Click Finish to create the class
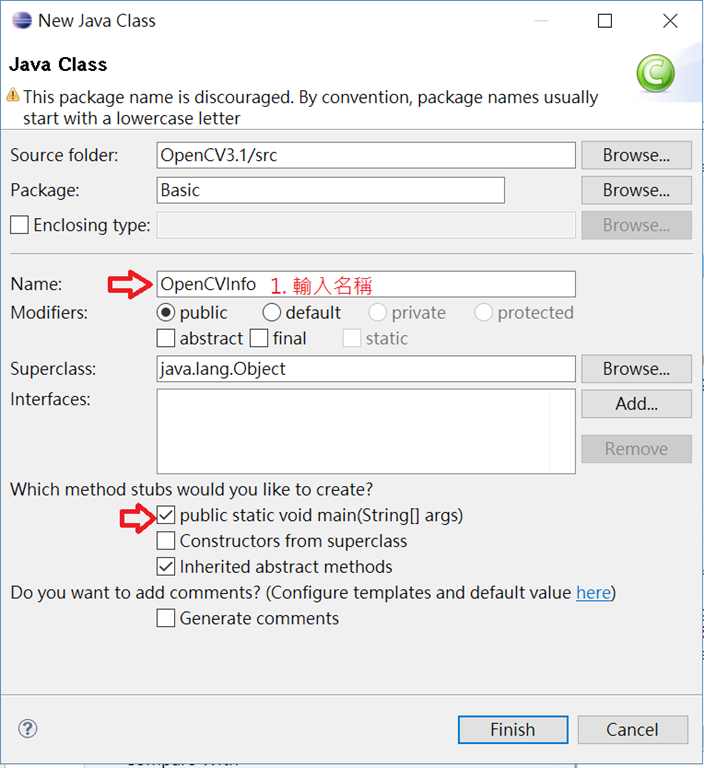Viewport: 704px width, 768px height. click(x=513, y=730)
